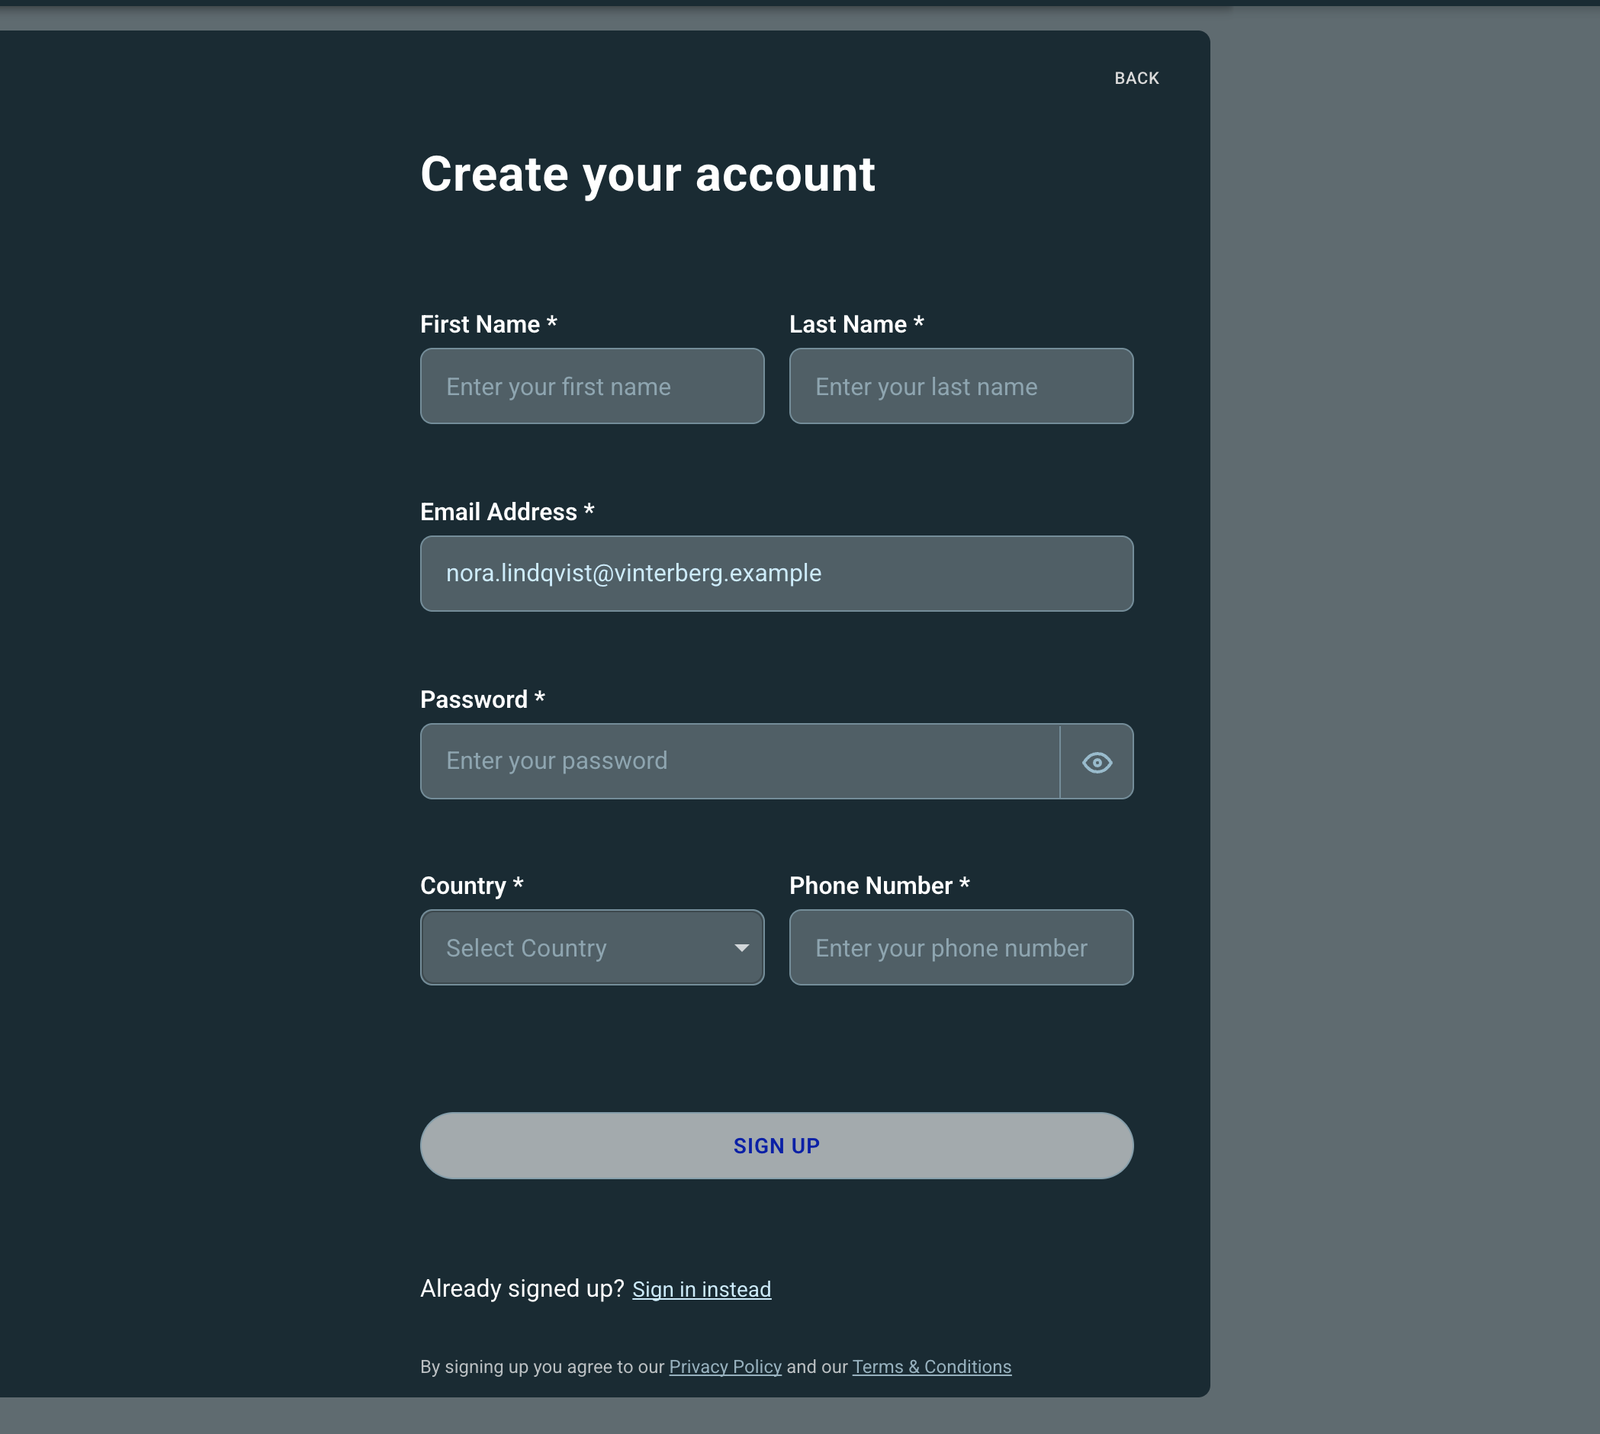Click the Phone Number input field

tap(961, 947)
